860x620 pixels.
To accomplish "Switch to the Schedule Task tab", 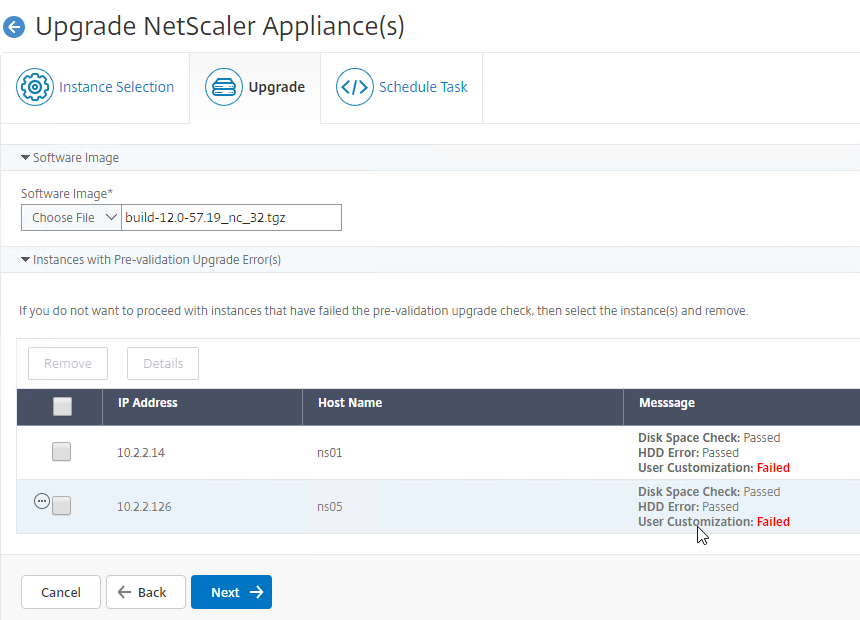I will [x=401, y=87].
